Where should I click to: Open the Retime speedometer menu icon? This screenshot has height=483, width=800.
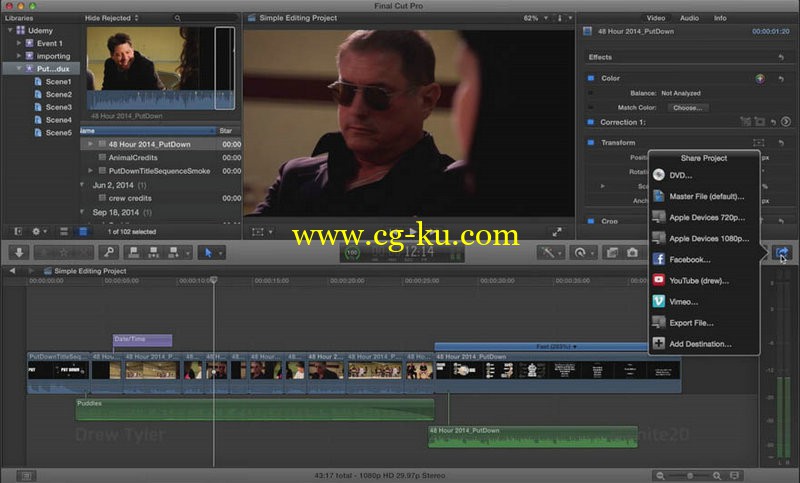click(x=580, y=252)
